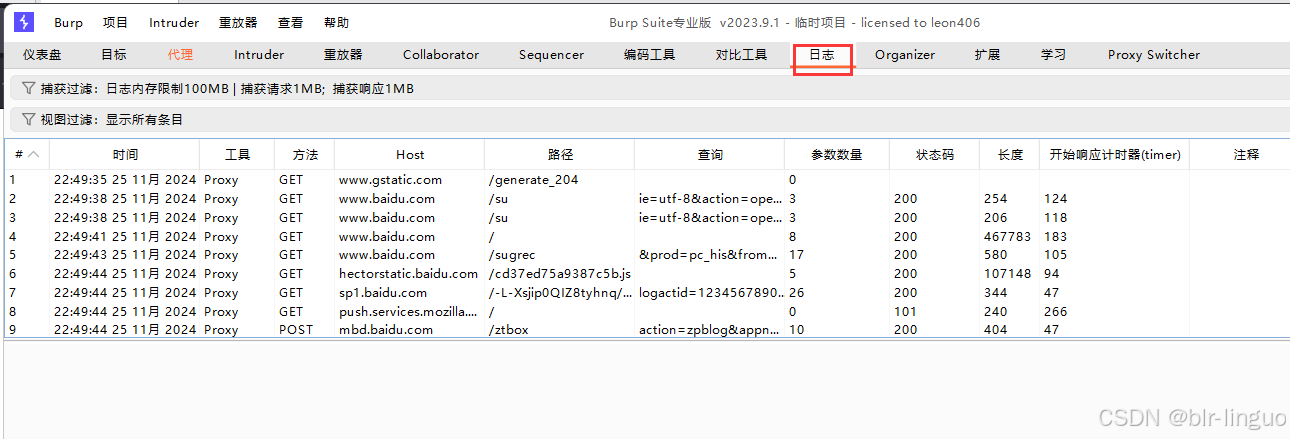The height and width of the screenshot is (439, 1290).
Task: Sort by 开始响应计时器(timer) column header
Action: pyautogui.click(x=1115, y=155)
